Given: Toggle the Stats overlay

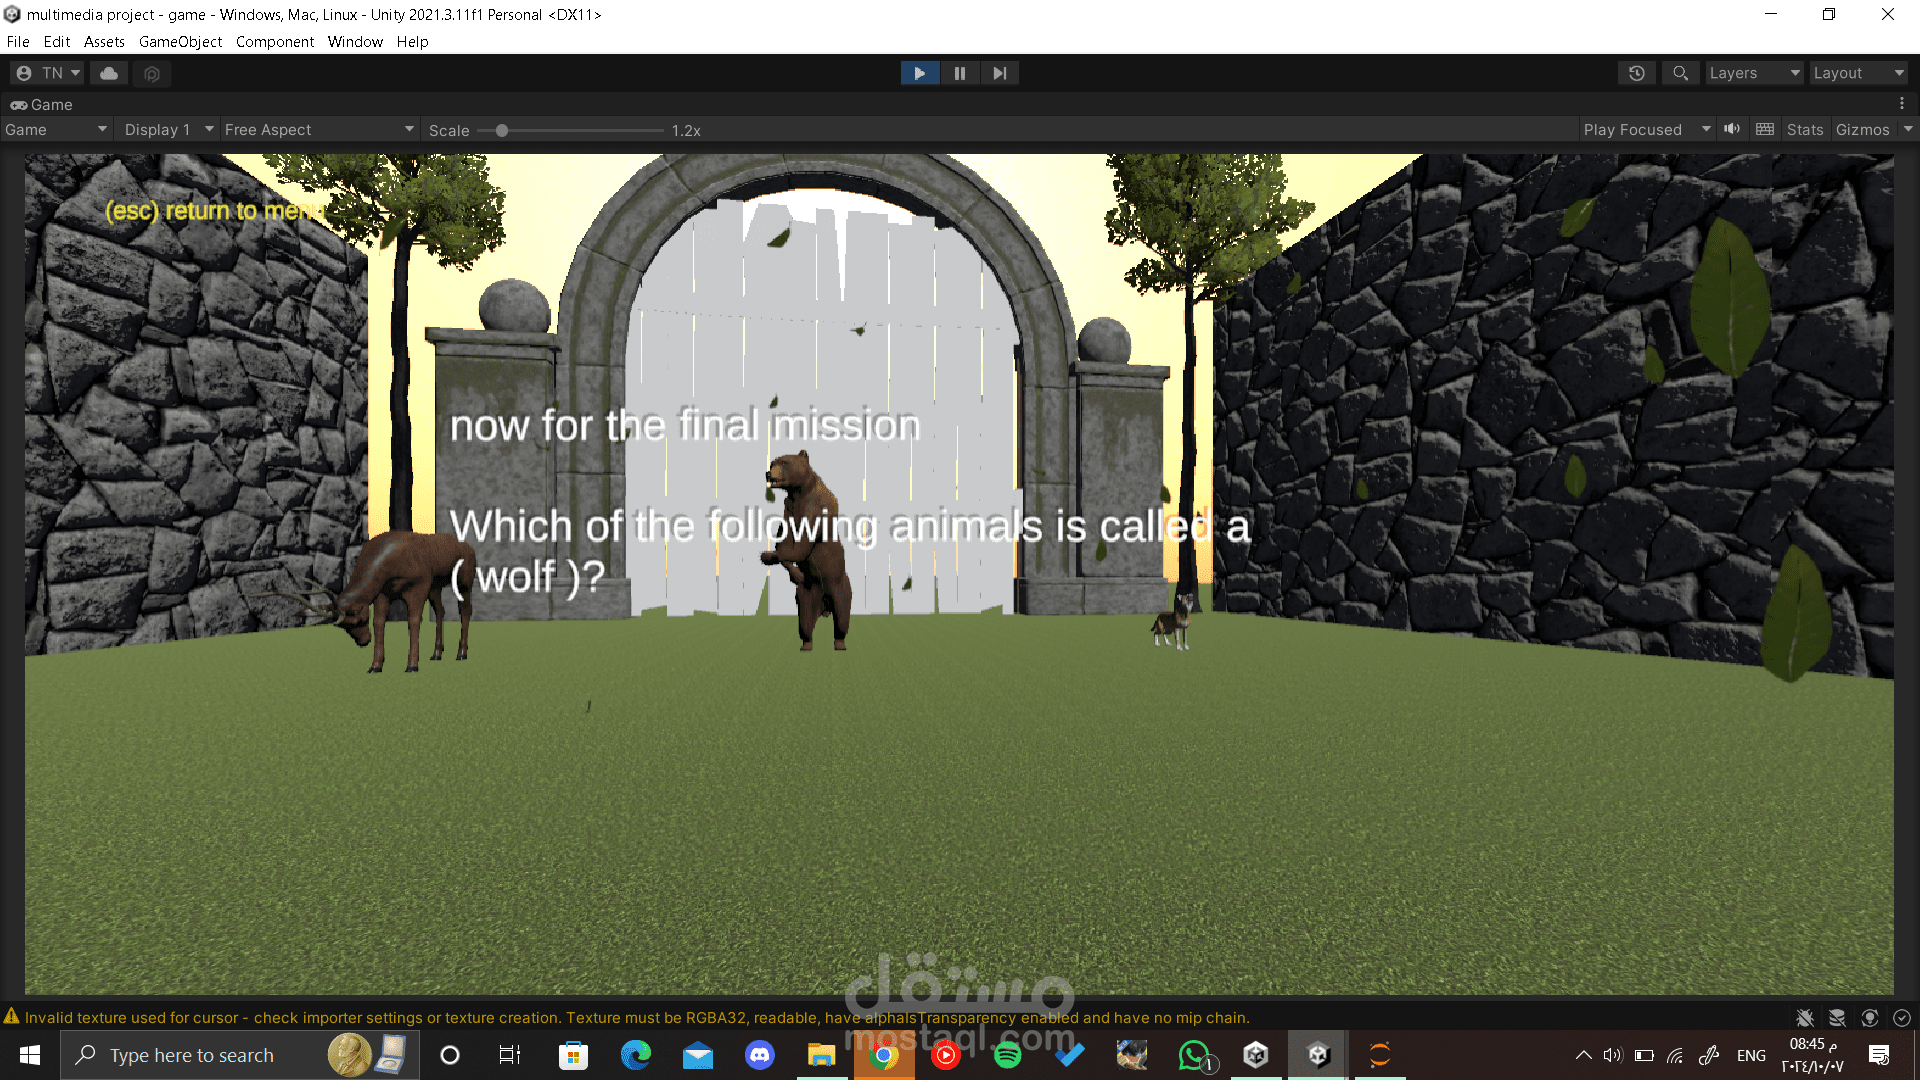Looking at the screenshot, I should click(x=1804, y=130).
